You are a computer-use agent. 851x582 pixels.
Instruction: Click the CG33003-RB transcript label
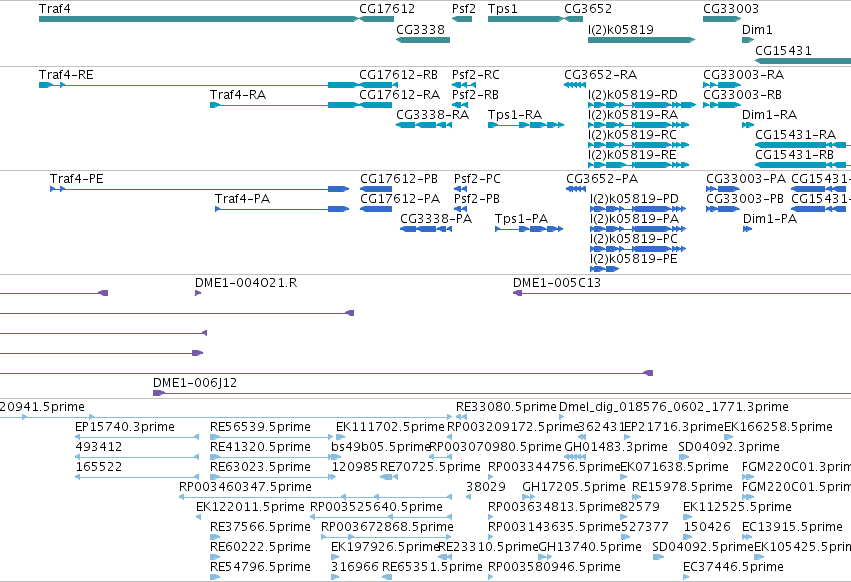(742, 94)
